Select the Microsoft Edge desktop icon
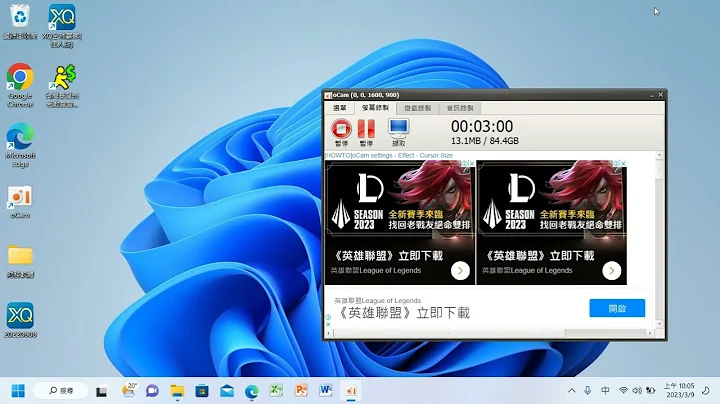The image size is (720, 404). 20,145
